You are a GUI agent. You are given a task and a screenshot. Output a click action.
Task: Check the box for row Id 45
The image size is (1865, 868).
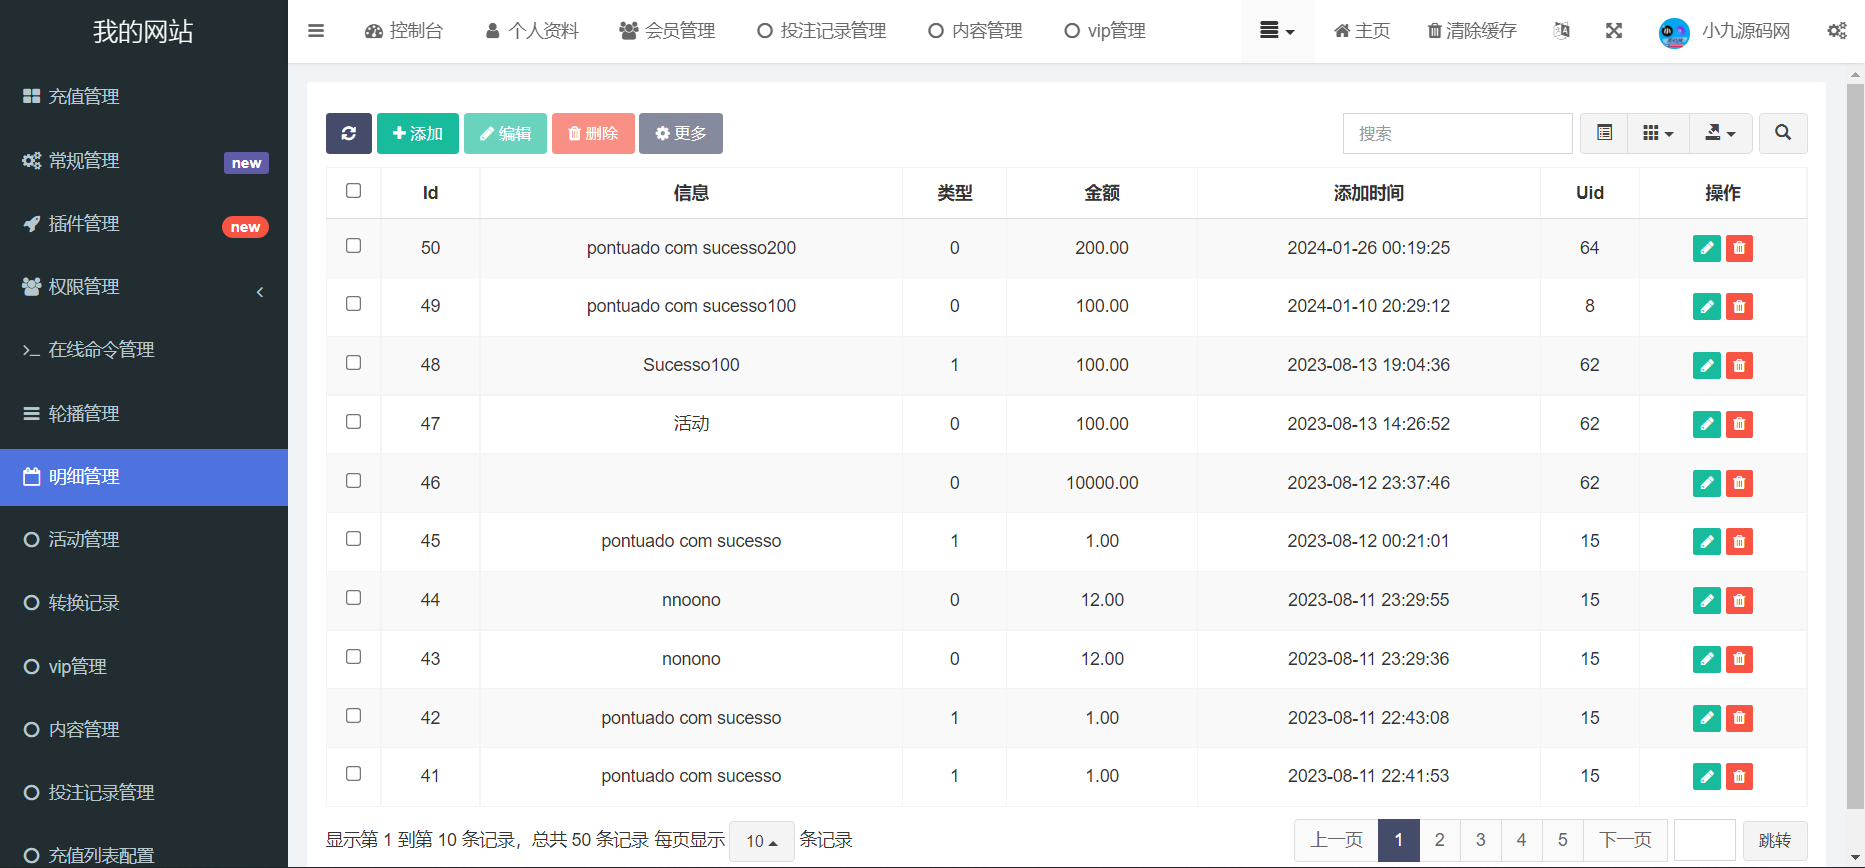[x=353, y=538]
